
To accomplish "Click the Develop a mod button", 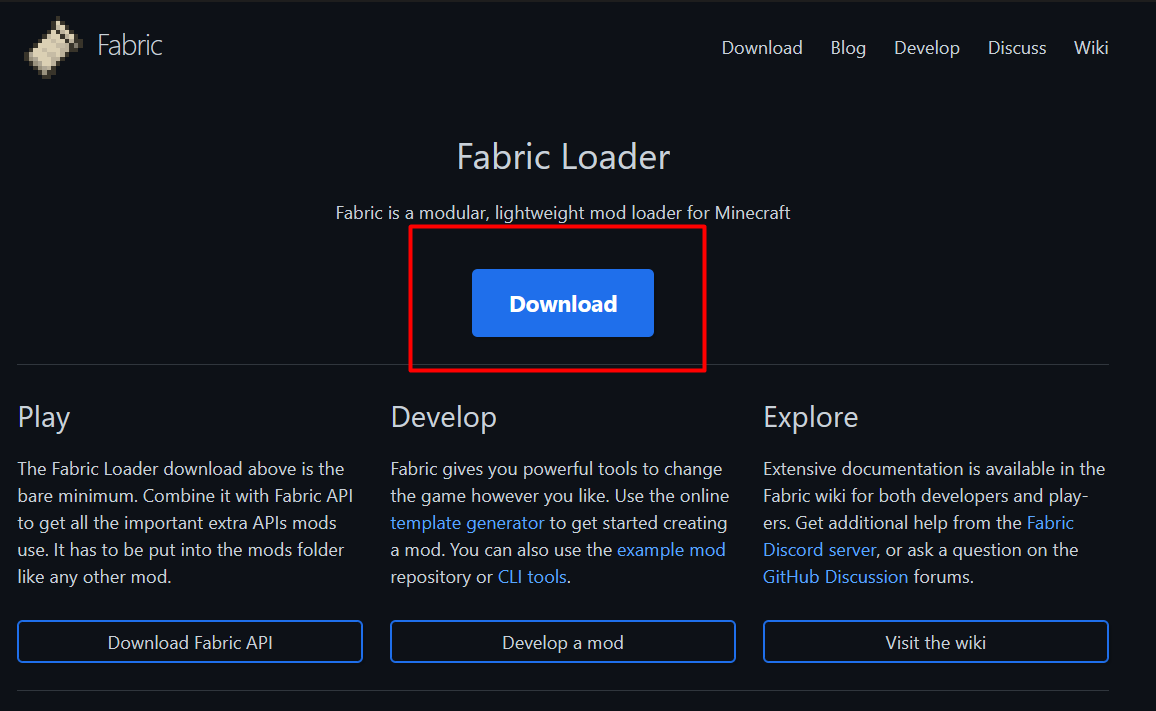I will click(x=563, y=642).
